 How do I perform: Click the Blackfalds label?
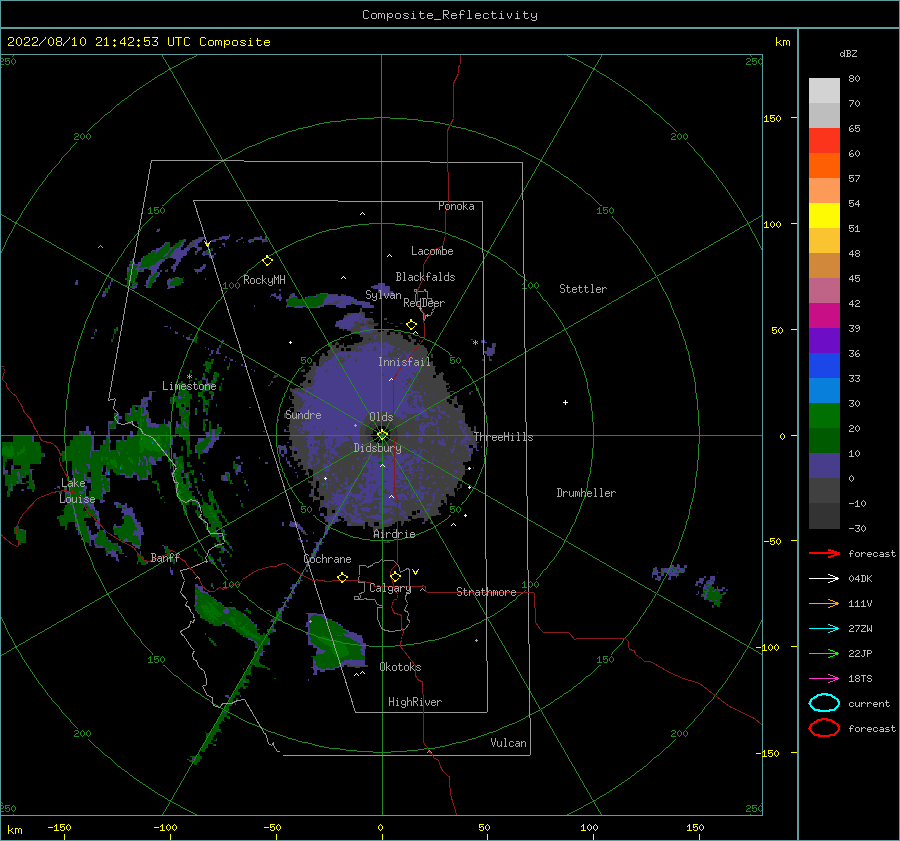coord(425,277)
